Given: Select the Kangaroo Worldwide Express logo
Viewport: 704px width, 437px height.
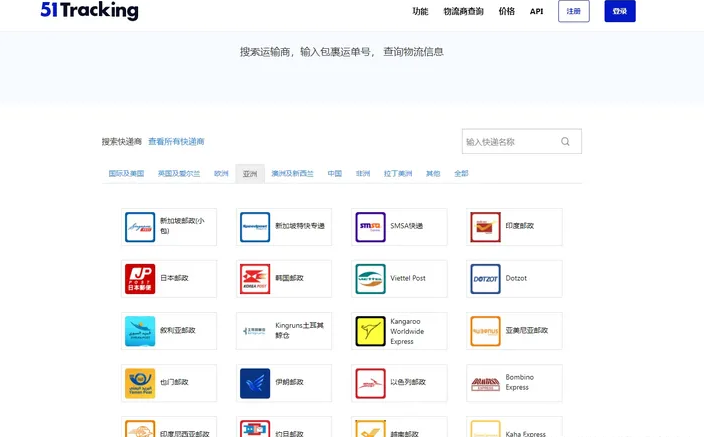Looking at the screenshot, I should click(x=370, y=331).
